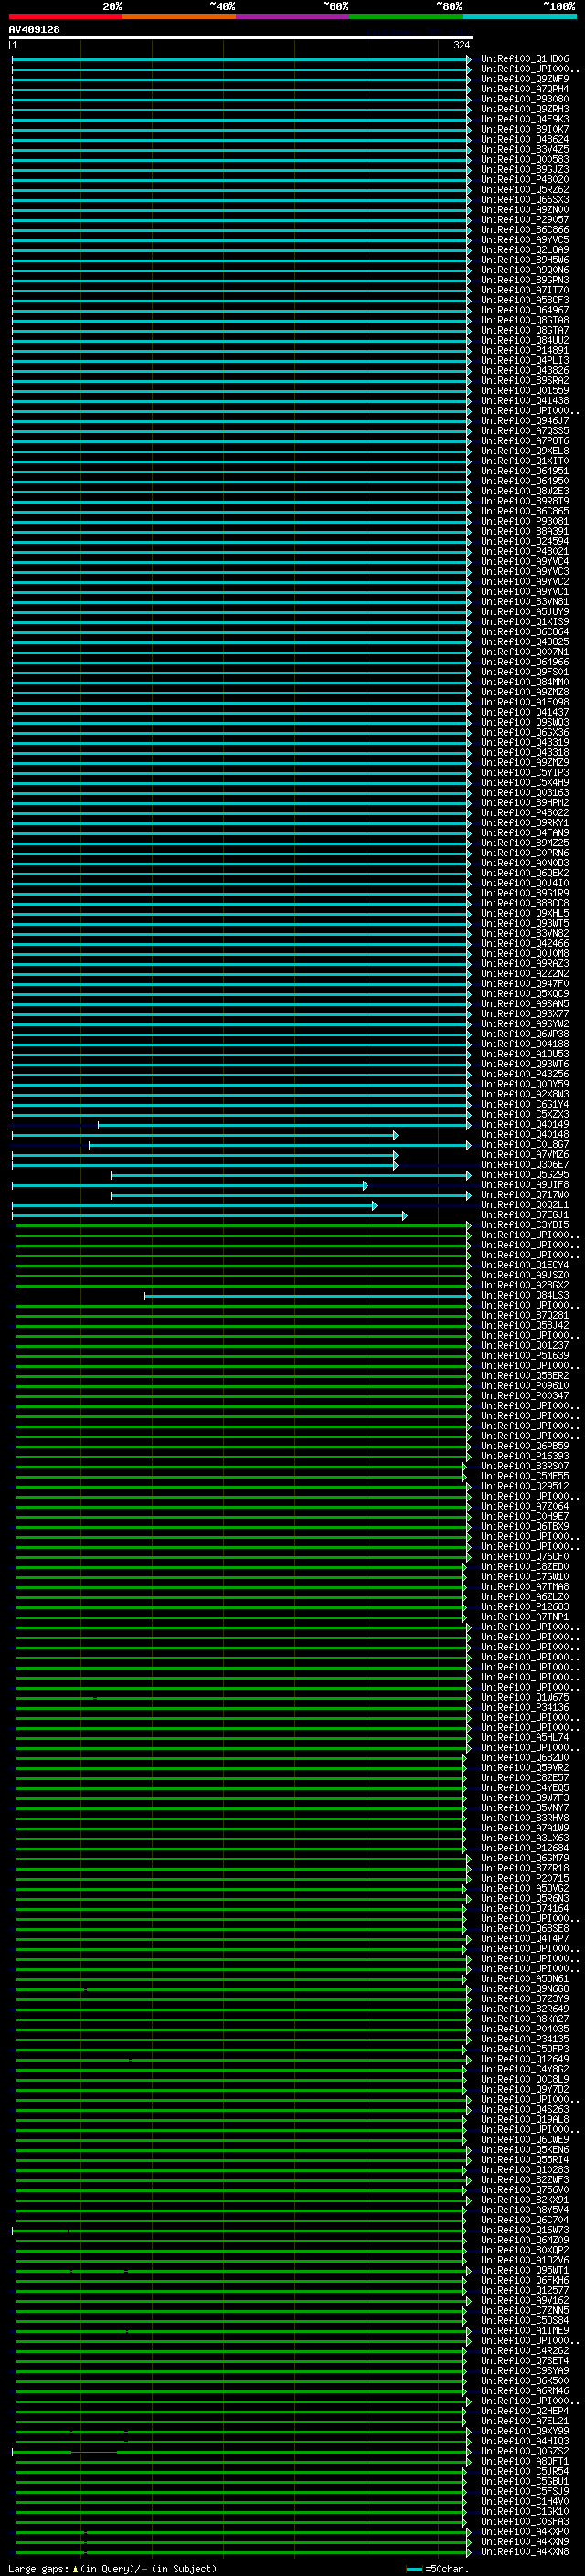Open hit UniRef100_A9YVC5
Viewport: 585px width, 2576px height.
point(525,240)
